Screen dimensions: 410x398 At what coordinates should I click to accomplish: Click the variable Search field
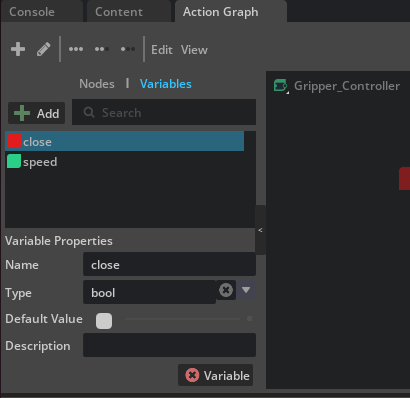[164, 113]
